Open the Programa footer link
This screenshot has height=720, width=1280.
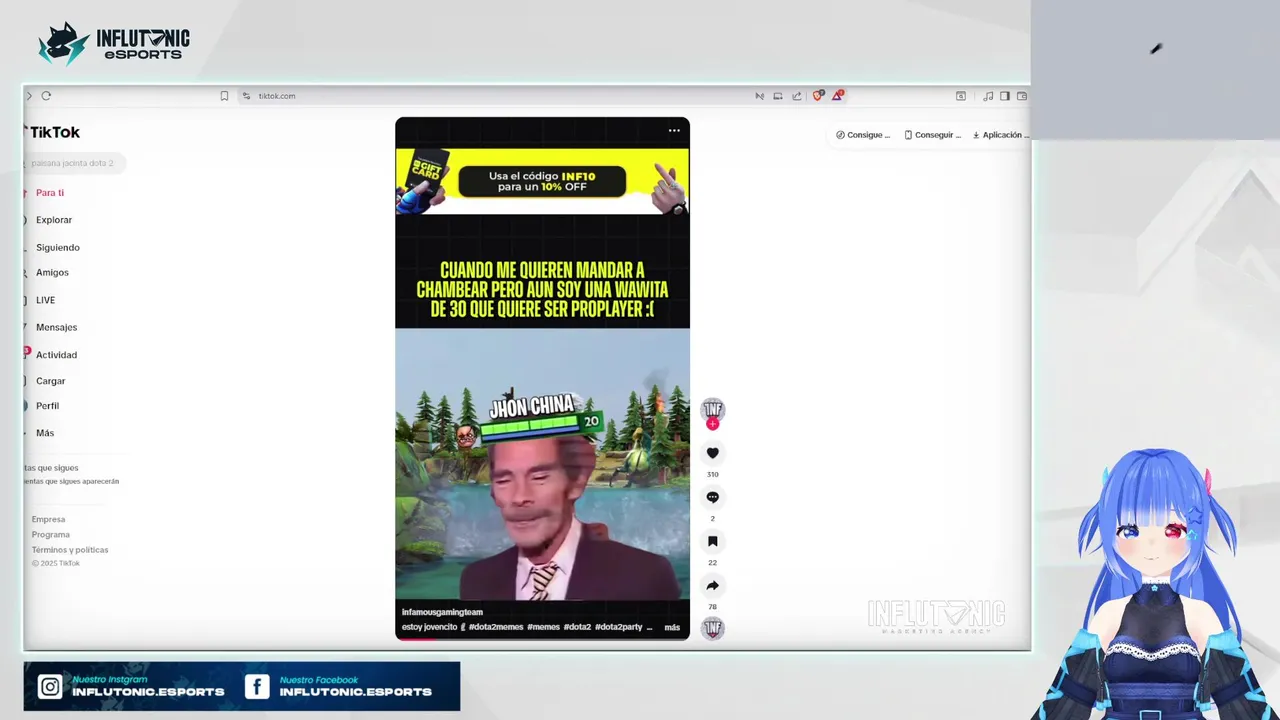point(50,534)
